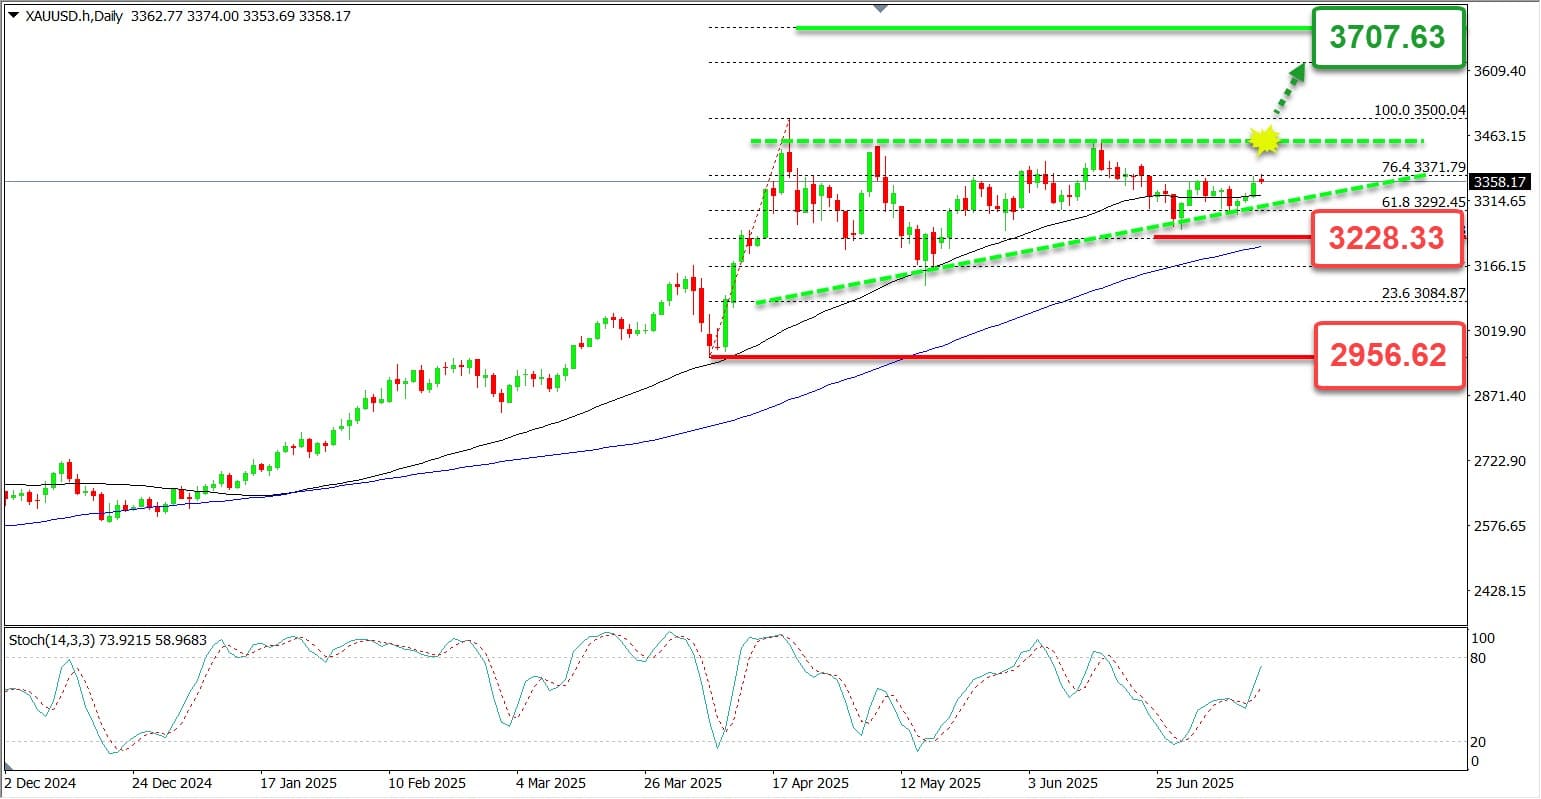Open the chart menu triangle beside XAUUSD.h

point(13,16)
